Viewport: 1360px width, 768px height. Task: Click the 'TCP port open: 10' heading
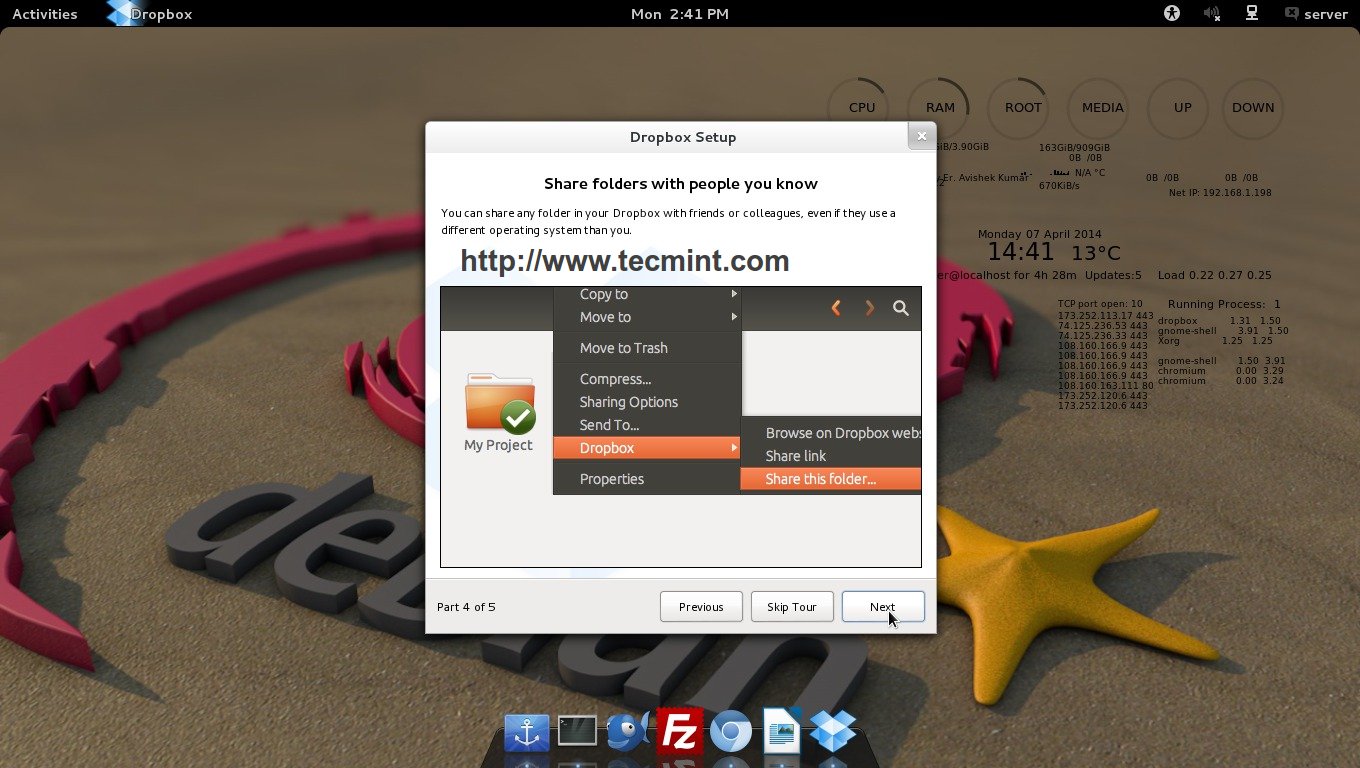[x=1100, y=304]
